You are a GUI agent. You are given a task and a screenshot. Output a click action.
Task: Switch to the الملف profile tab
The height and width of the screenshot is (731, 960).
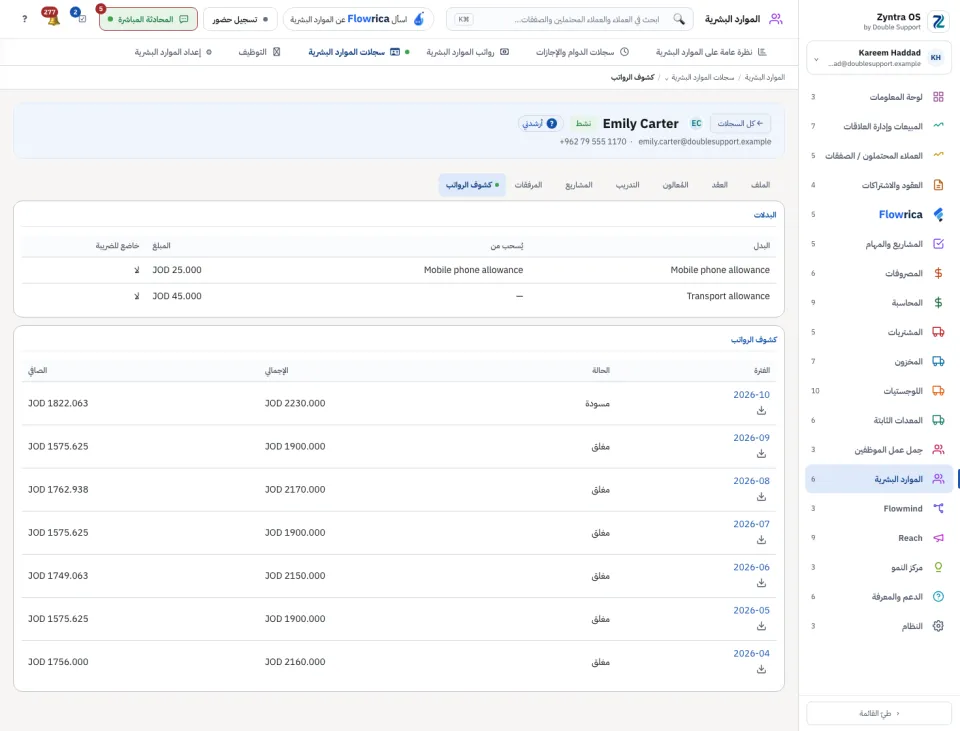[760, 185]
